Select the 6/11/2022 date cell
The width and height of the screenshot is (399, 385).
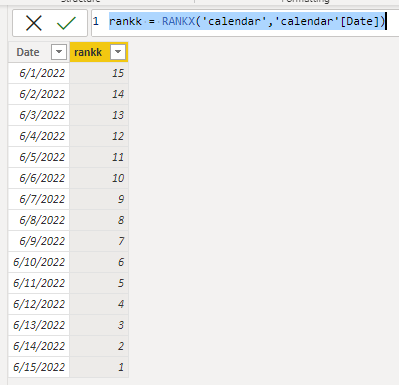tap(39, 283)
